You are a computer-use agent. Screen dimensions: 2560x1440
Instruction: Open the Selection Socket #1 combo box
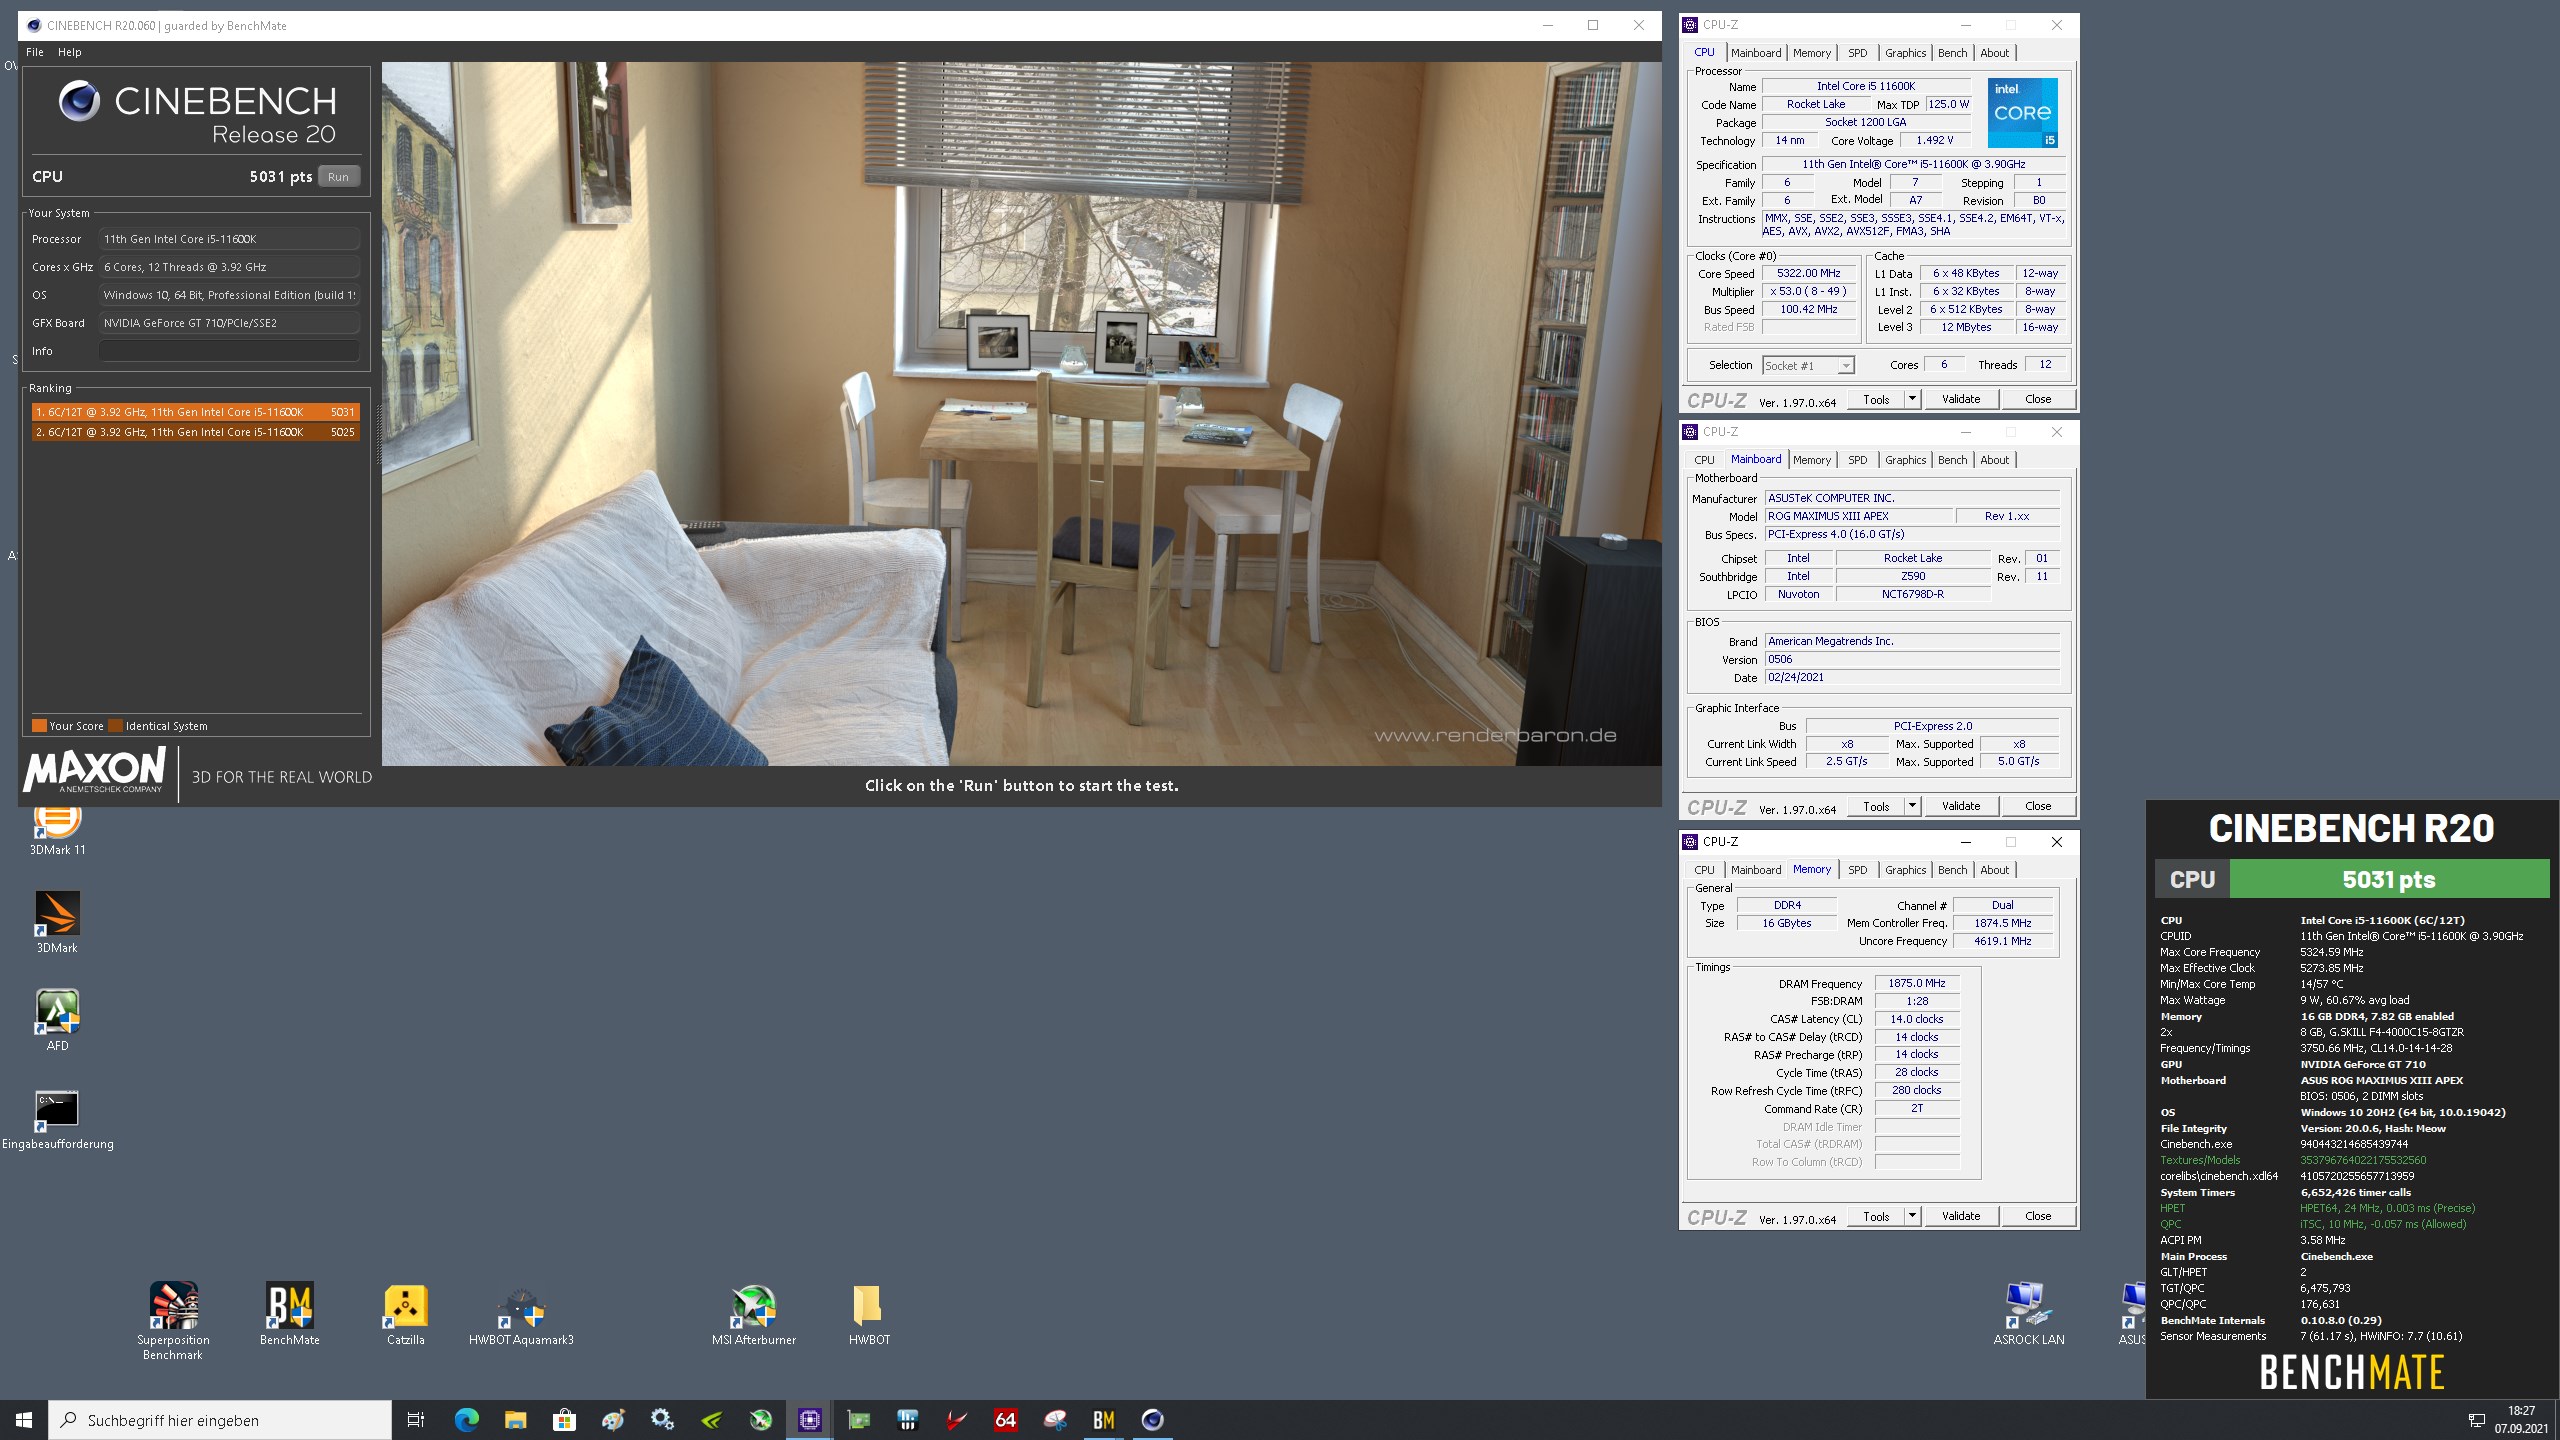[1808, 366]
